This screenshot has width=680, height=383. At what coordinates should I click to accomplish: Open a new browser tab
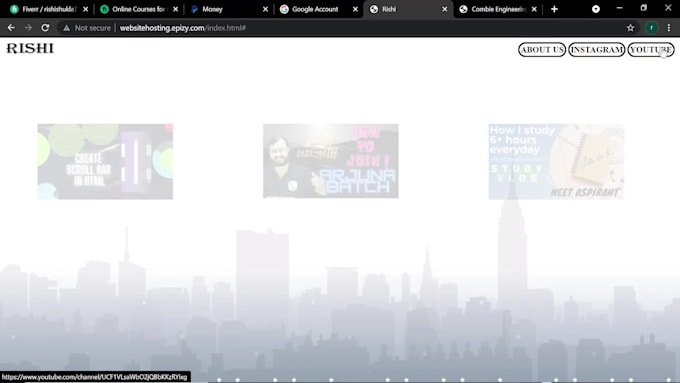[554, 9]
